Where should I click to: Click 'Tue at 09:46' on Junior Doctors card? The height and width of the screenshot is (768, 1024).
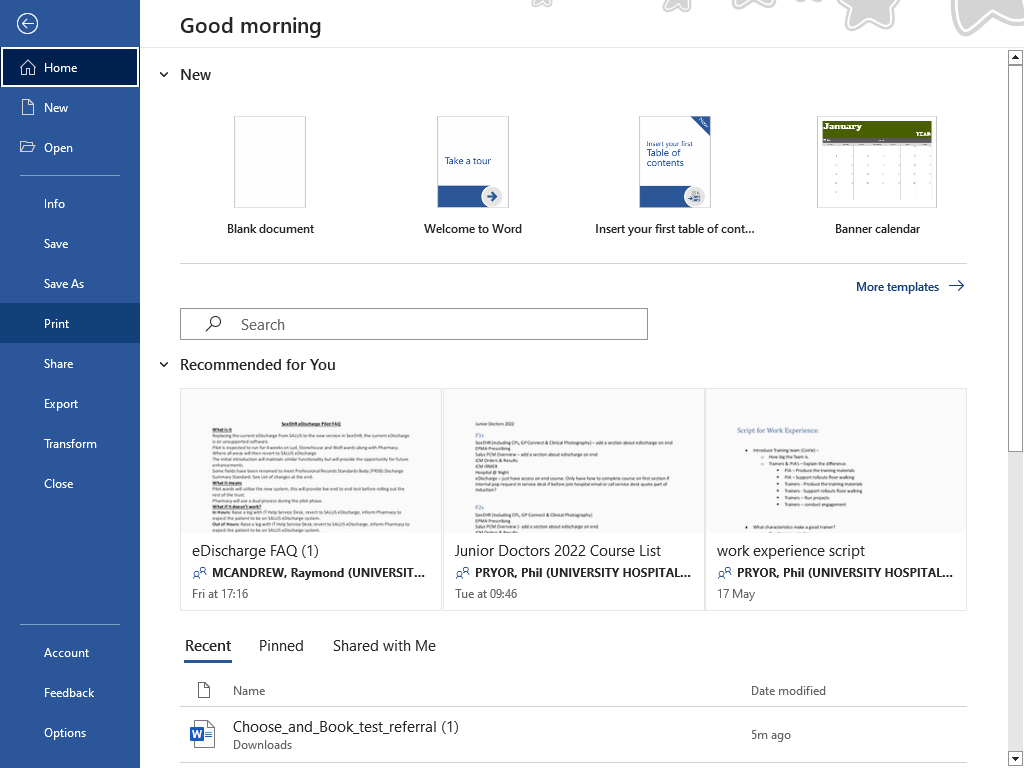[x=486, y=594]
